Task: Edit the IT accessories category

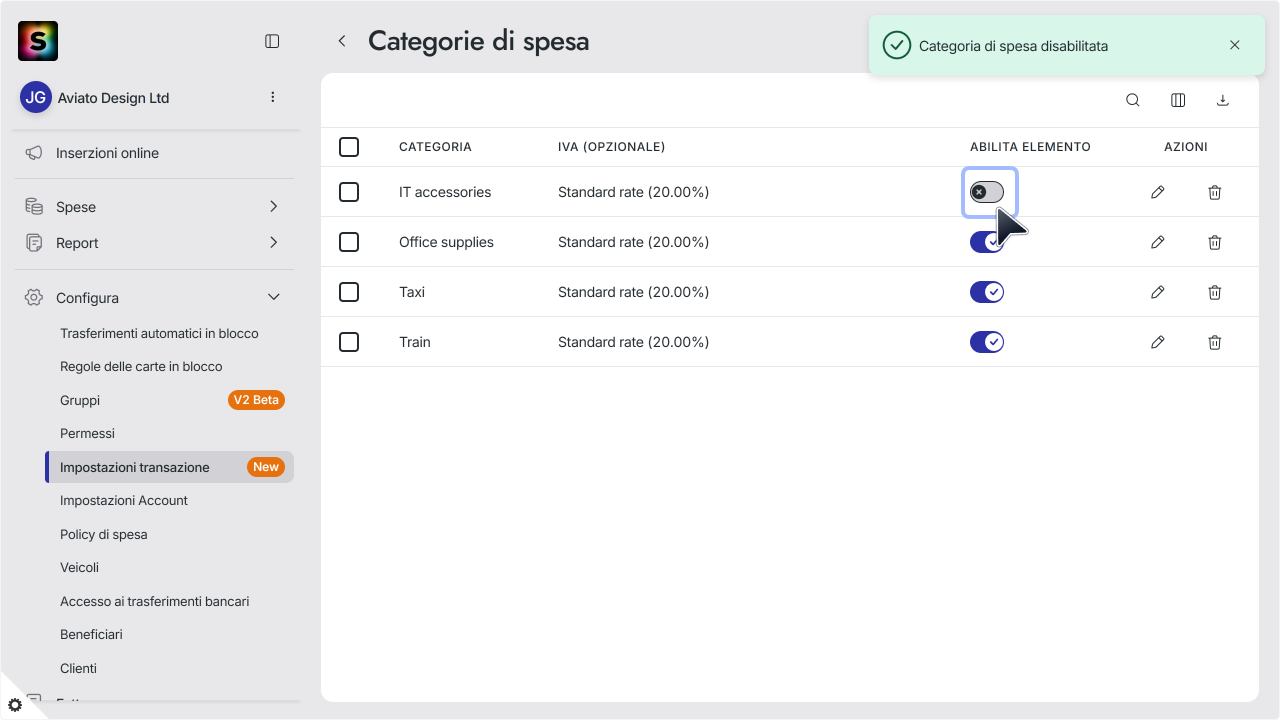Action: 1158,192
